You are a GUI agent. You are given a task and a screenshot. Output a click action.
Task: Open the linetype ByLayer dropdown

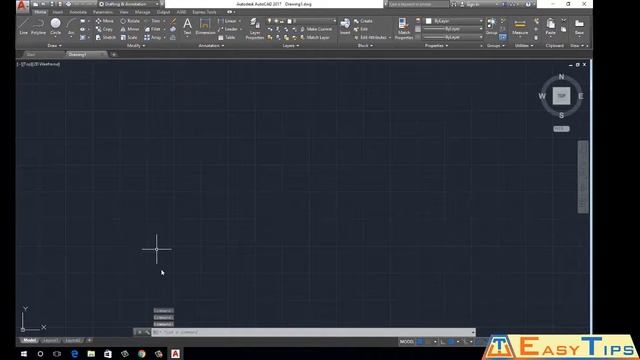click(x=454, y=37)
